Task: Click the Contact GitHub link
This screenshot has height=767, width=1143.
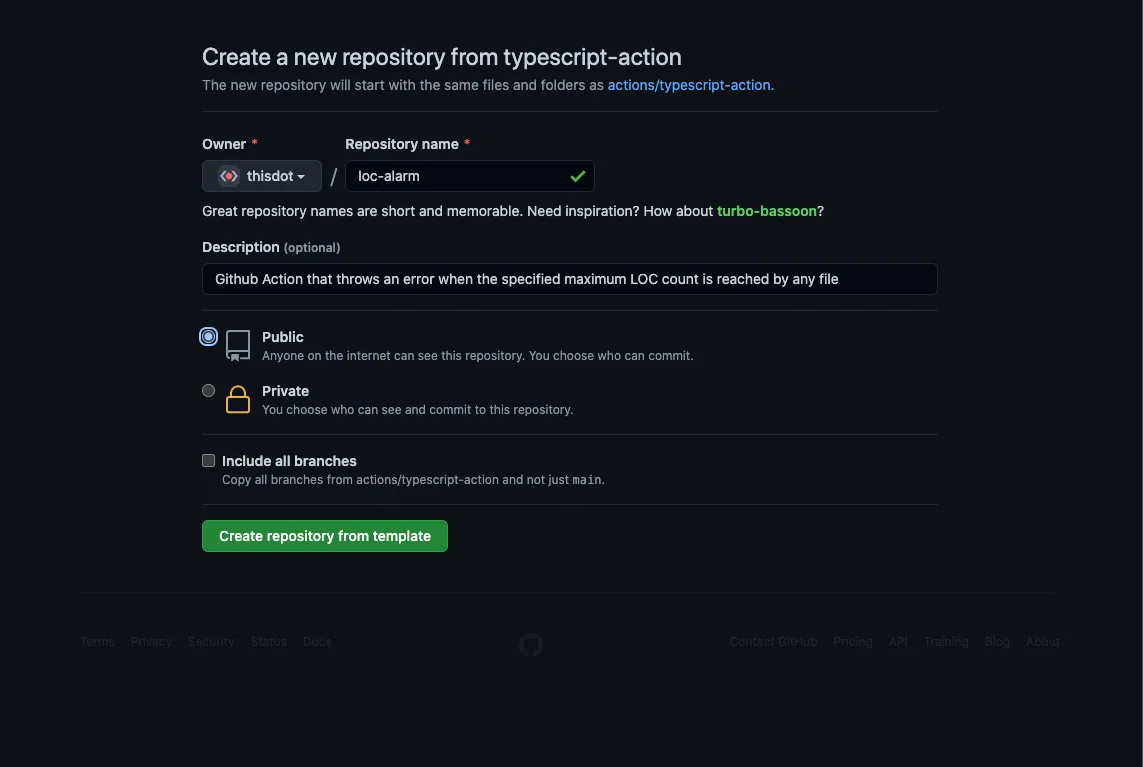Action: click(773, 641)
